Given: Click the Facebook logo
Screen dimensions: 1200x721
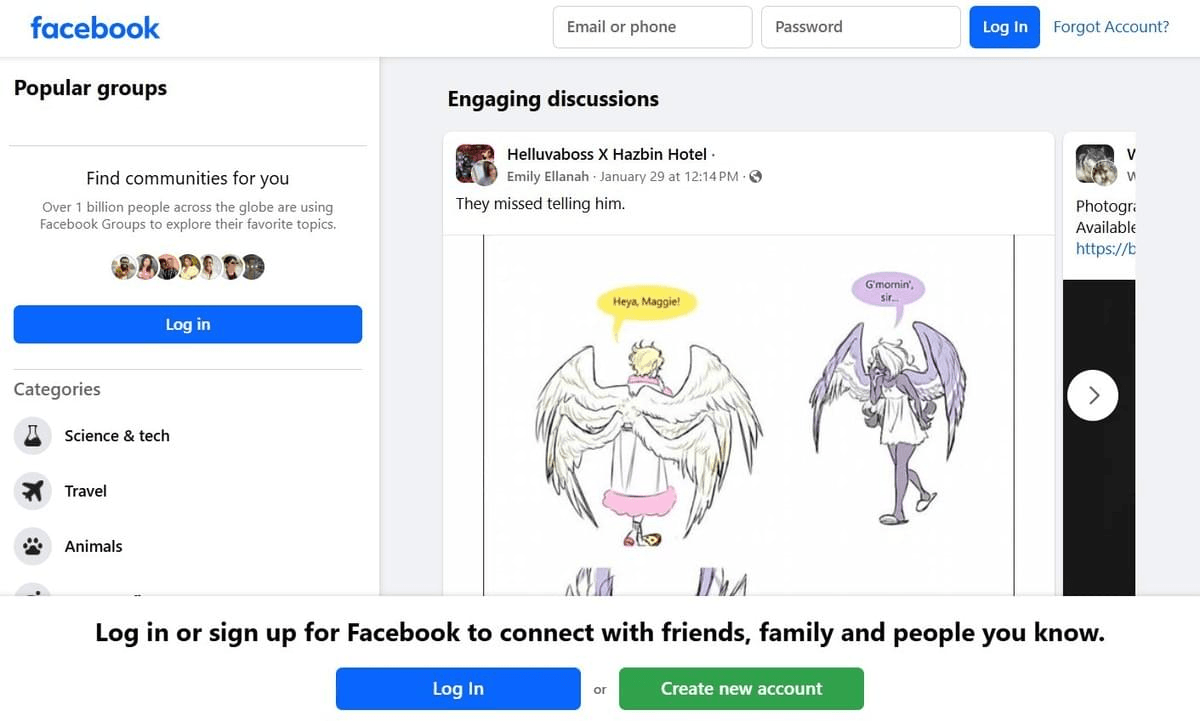Looking at the screenshot, I should pos(95,27).
